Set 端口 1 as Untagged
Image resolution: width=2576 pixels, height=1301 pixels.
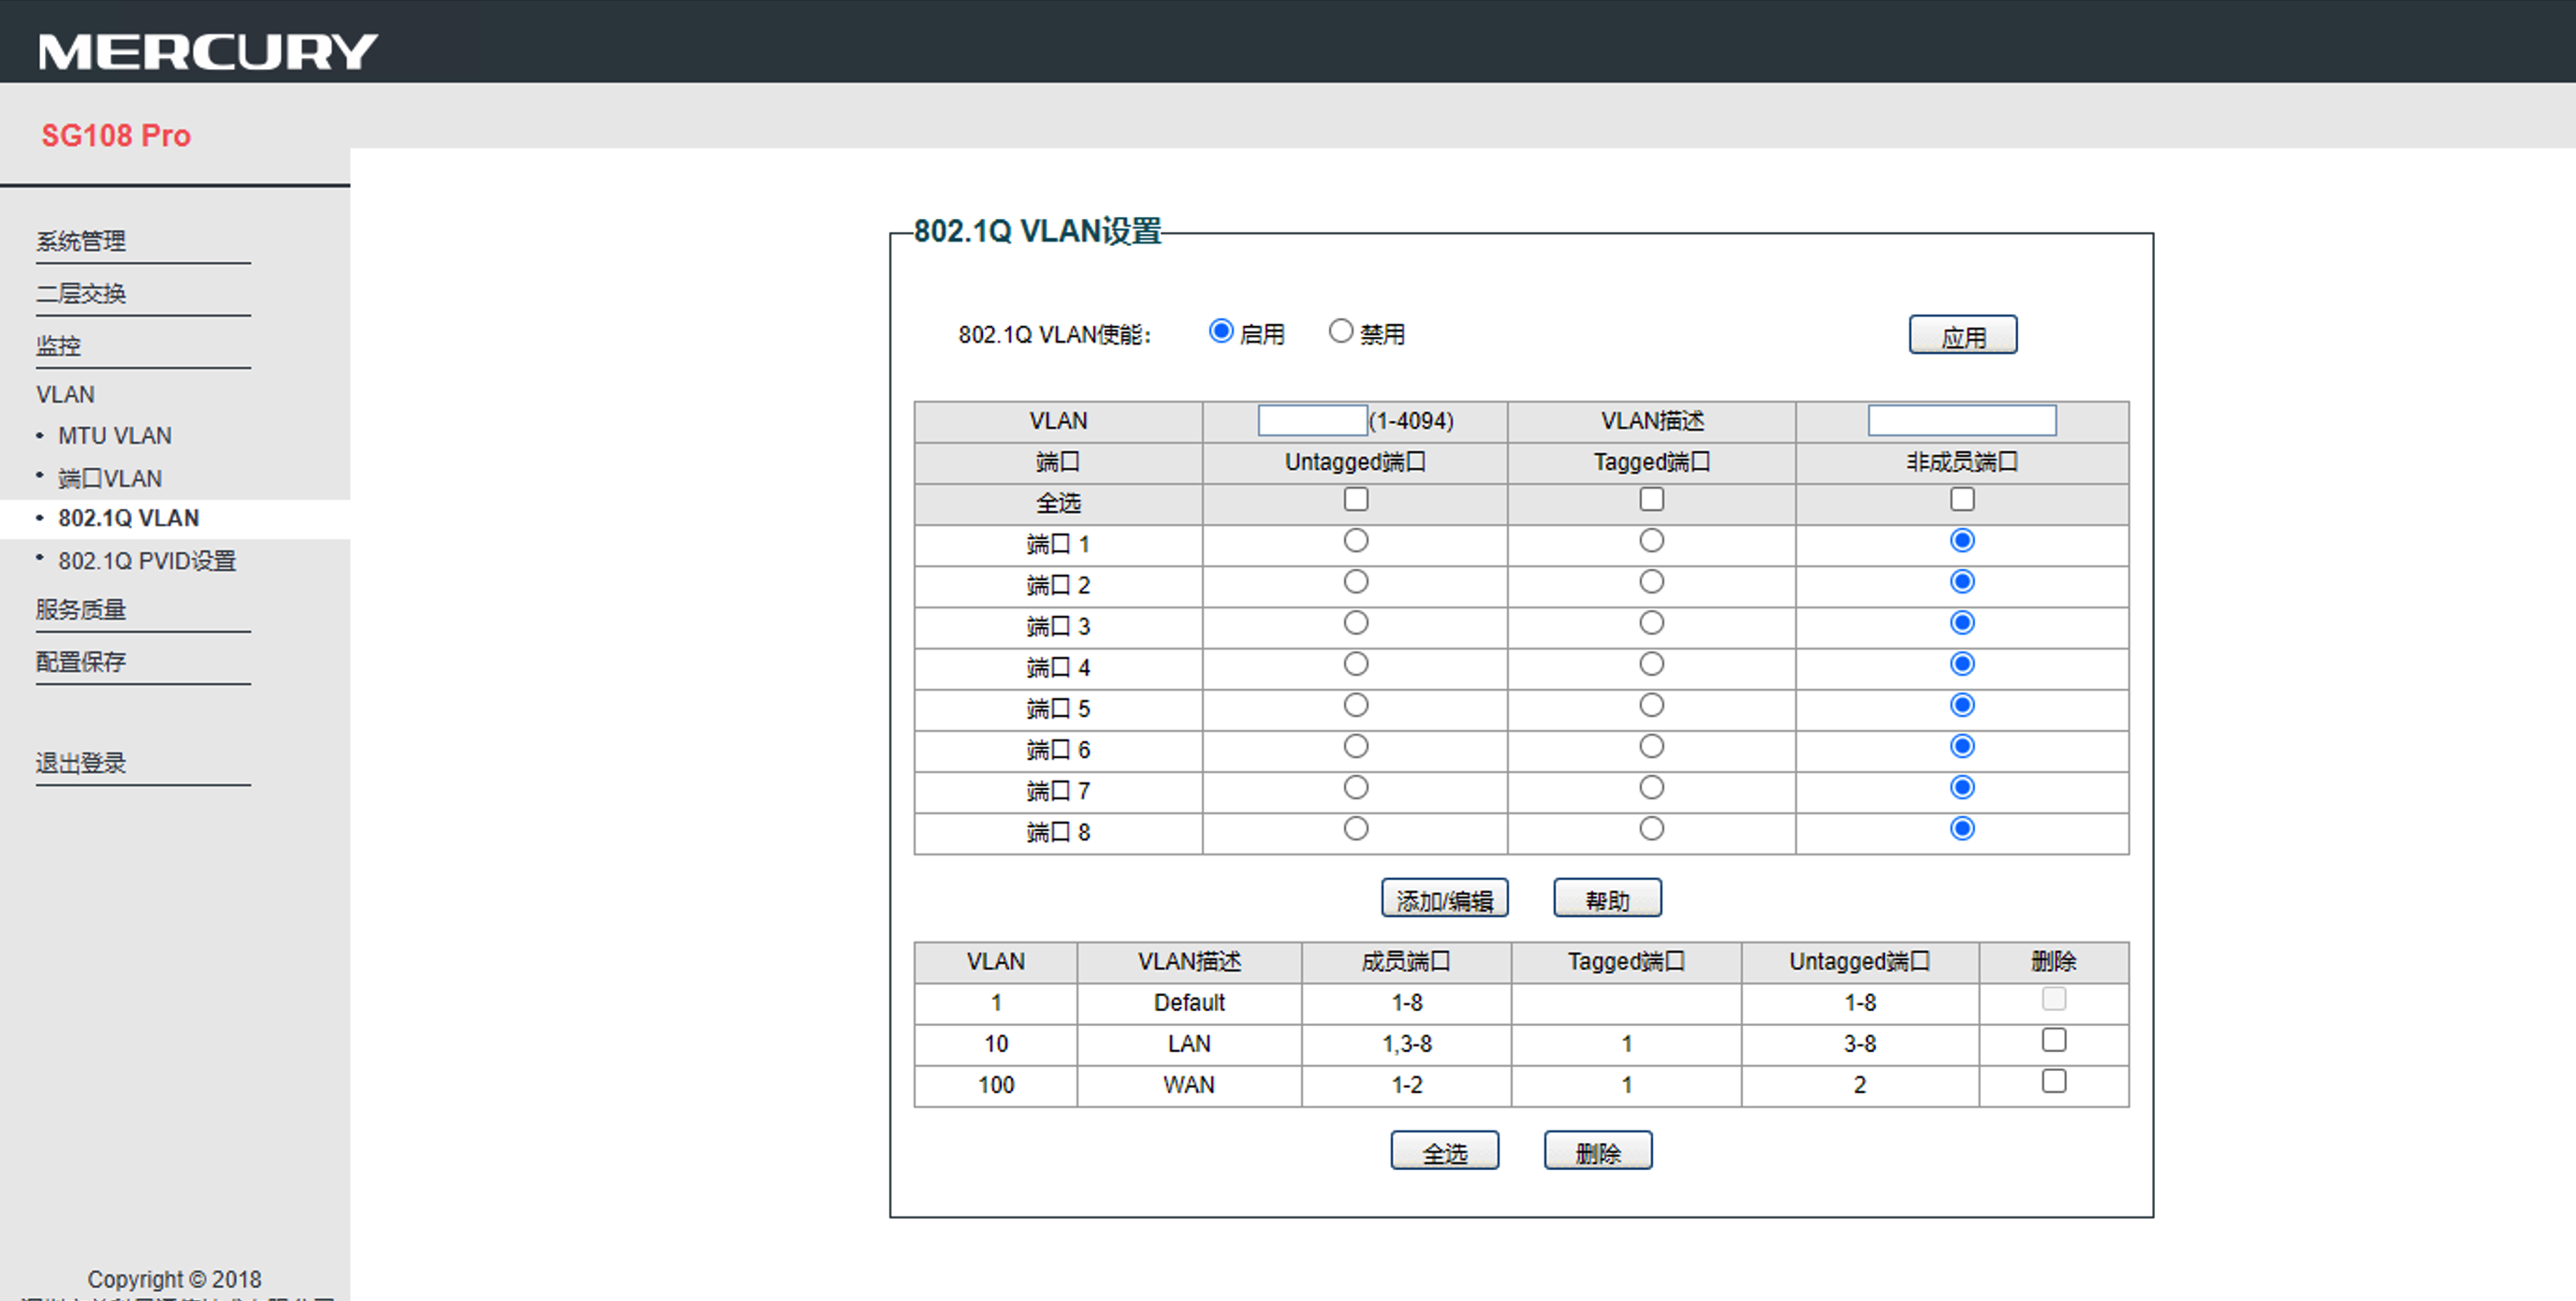[1356, 541]
